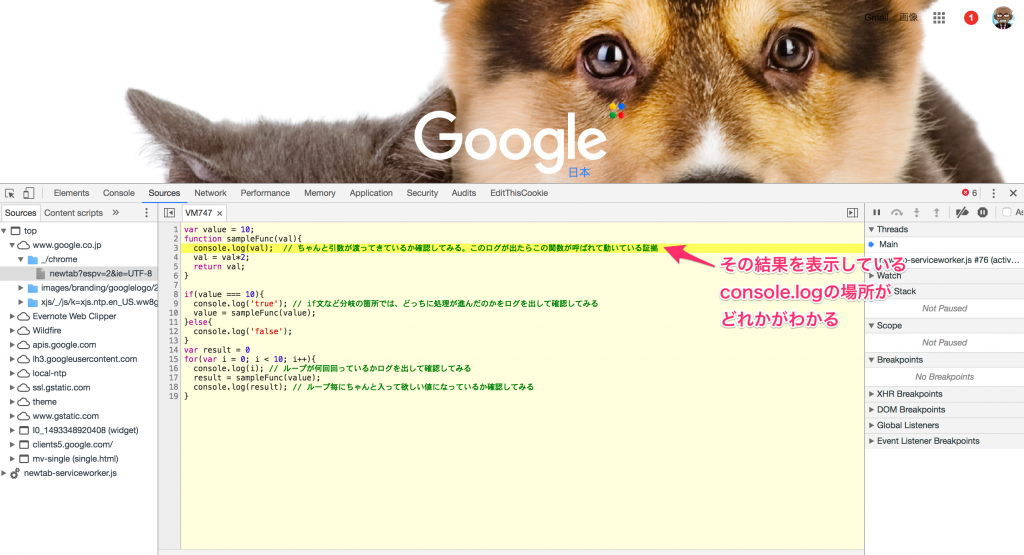Toggle pause on exceptions button
The width and height of the screenshot is (1024, 555).
[x=983, y=213]
